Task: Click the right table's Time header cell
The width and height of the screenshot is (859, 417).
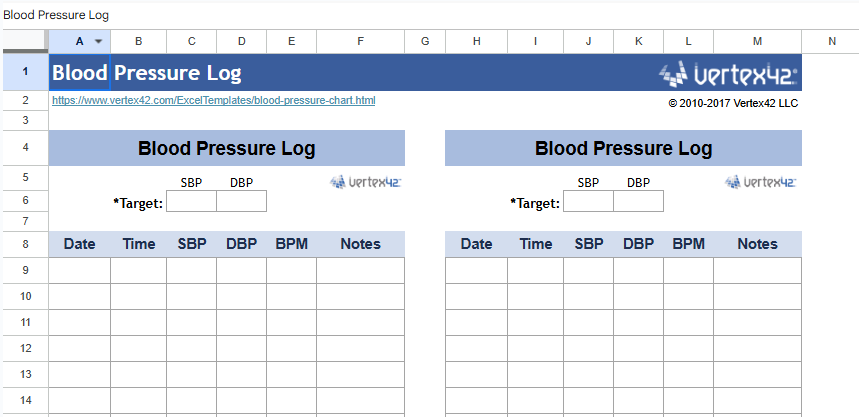Action: click(x=535, y=244)
